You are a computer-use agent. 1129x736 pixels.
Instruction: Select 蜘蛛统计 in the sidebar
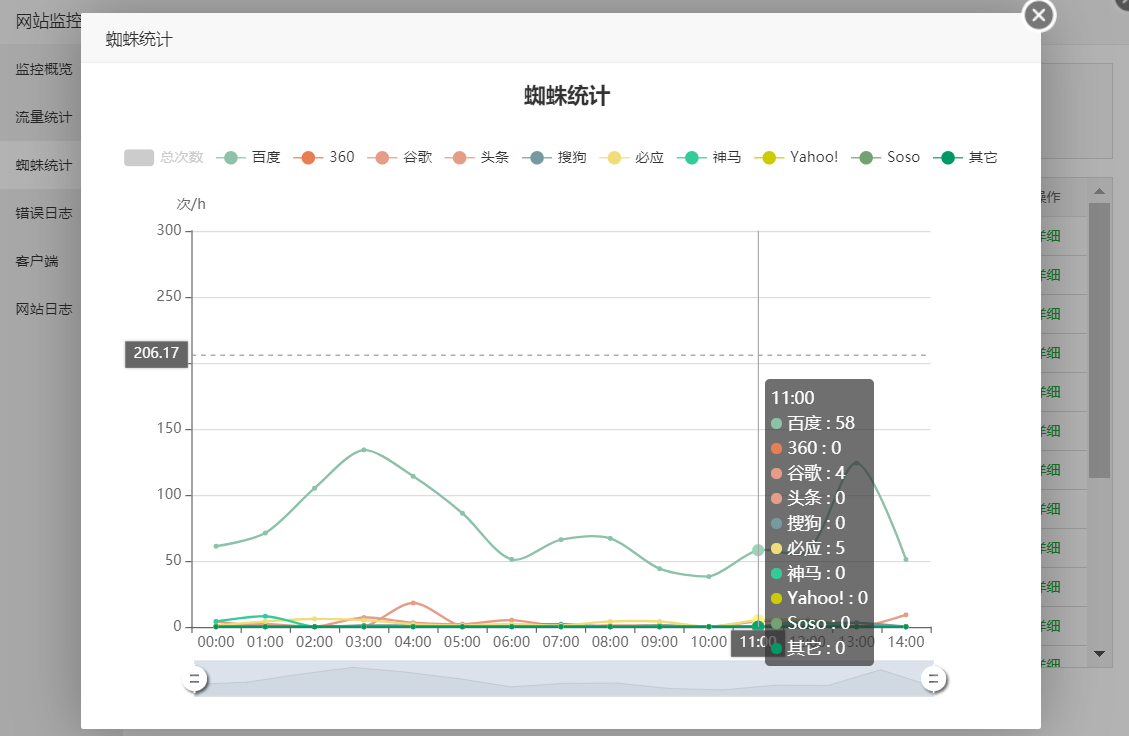[x=44, y=165]
